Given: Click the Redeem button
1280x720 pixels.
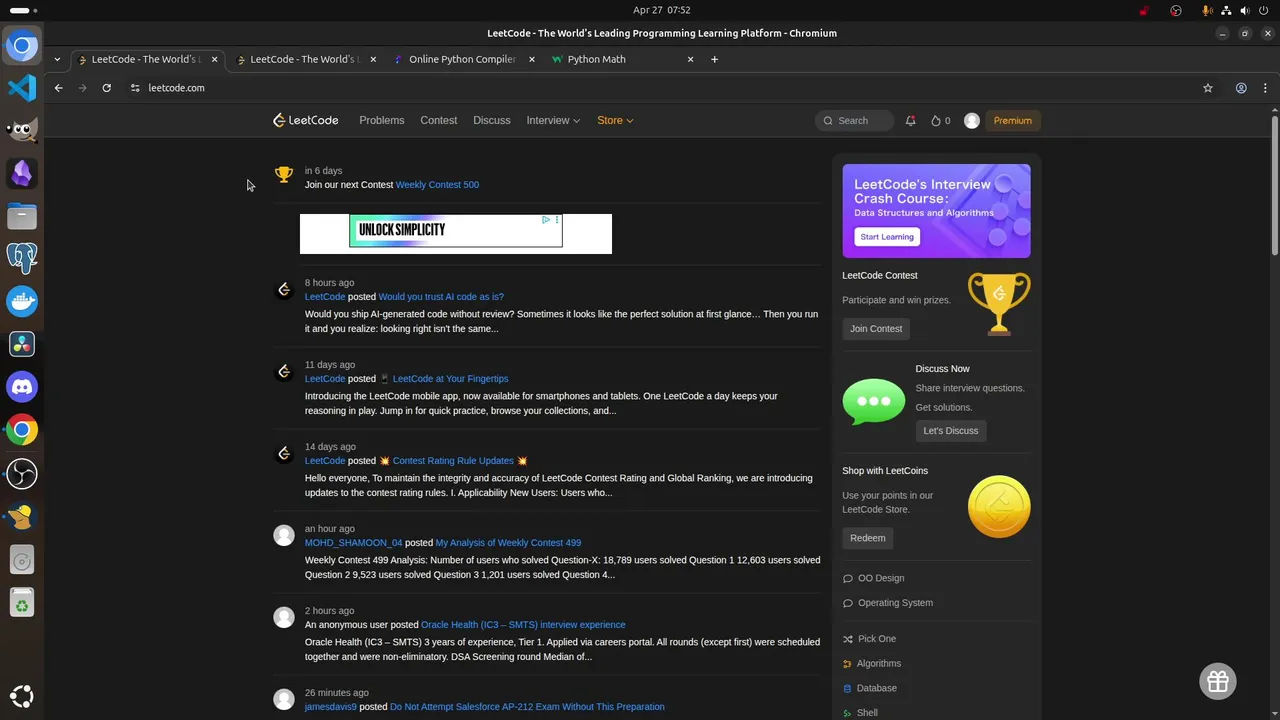Looking at the screenshot, I should (x=867, y=538).
